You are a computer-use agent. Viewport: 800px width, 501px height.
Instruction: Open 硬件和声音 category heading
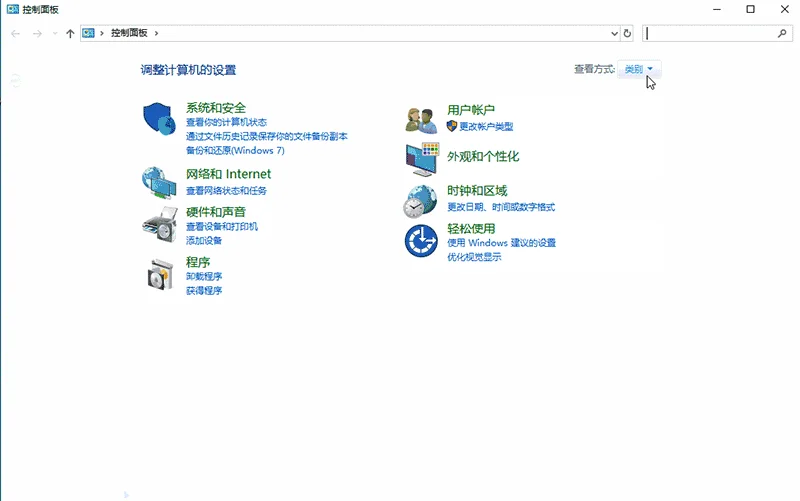click(216, 212)
